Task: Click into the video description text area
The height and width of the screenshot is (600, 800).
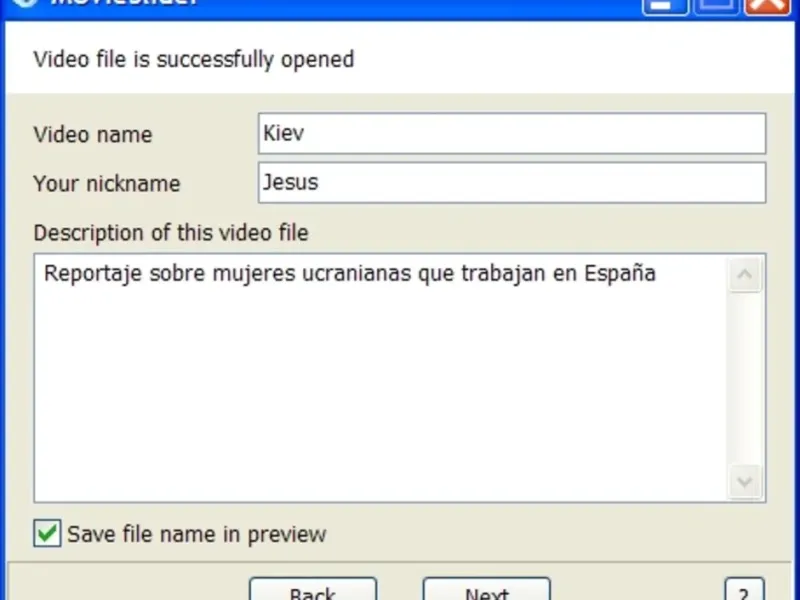Action: tap(381, 378)
